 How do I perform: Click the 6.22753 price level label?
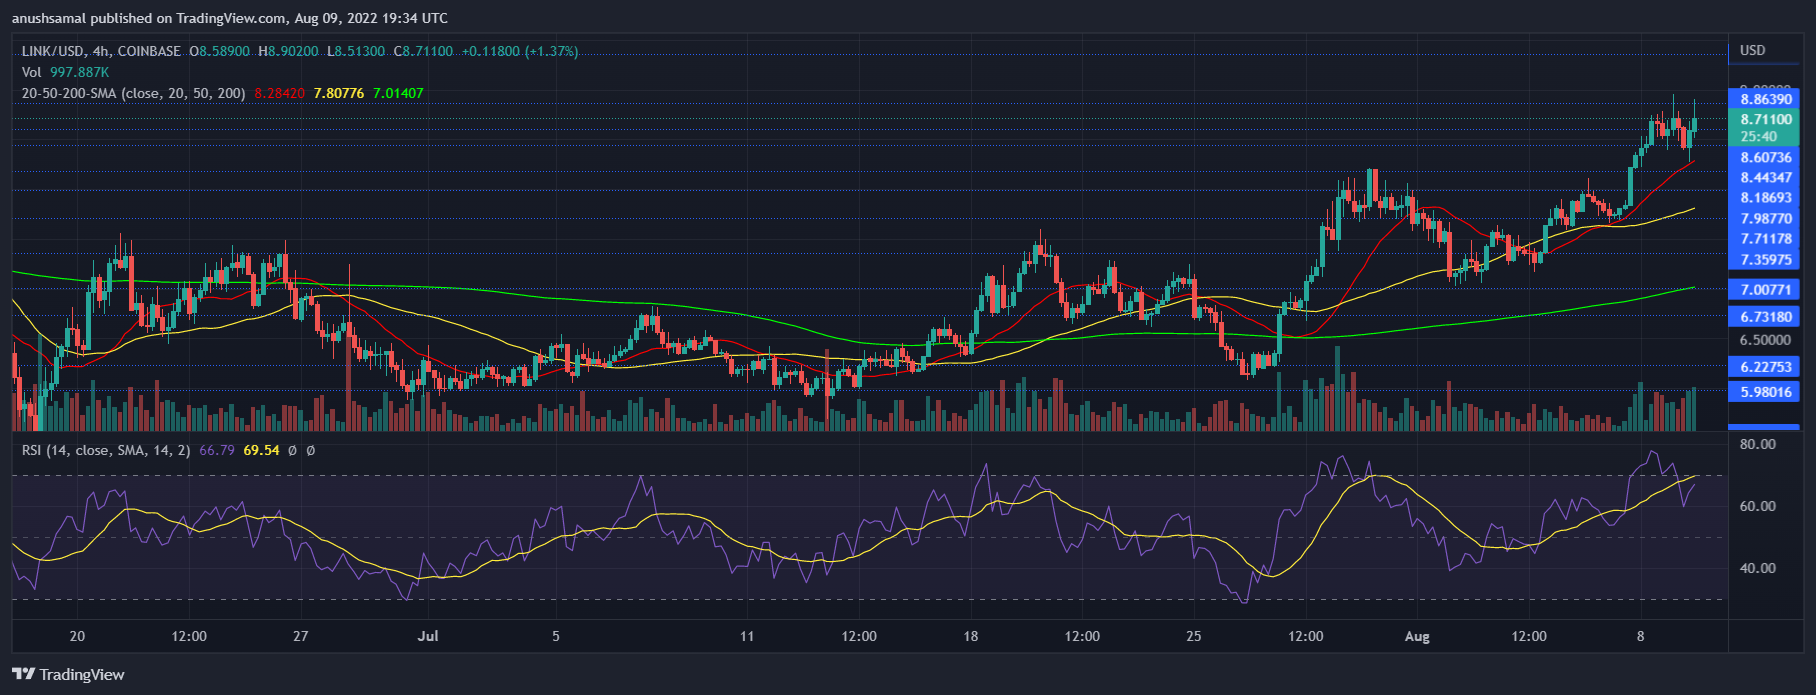1764,367
